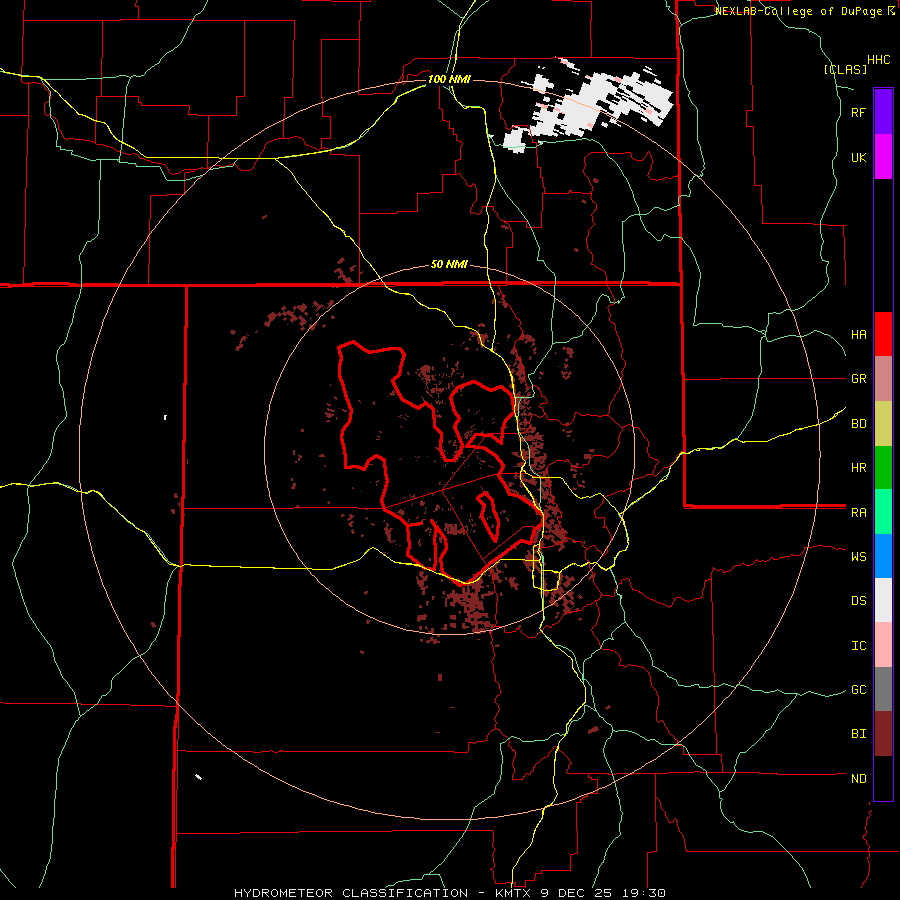
Task: Click the 'HA' legend label
Action: [x=858, y=335]
